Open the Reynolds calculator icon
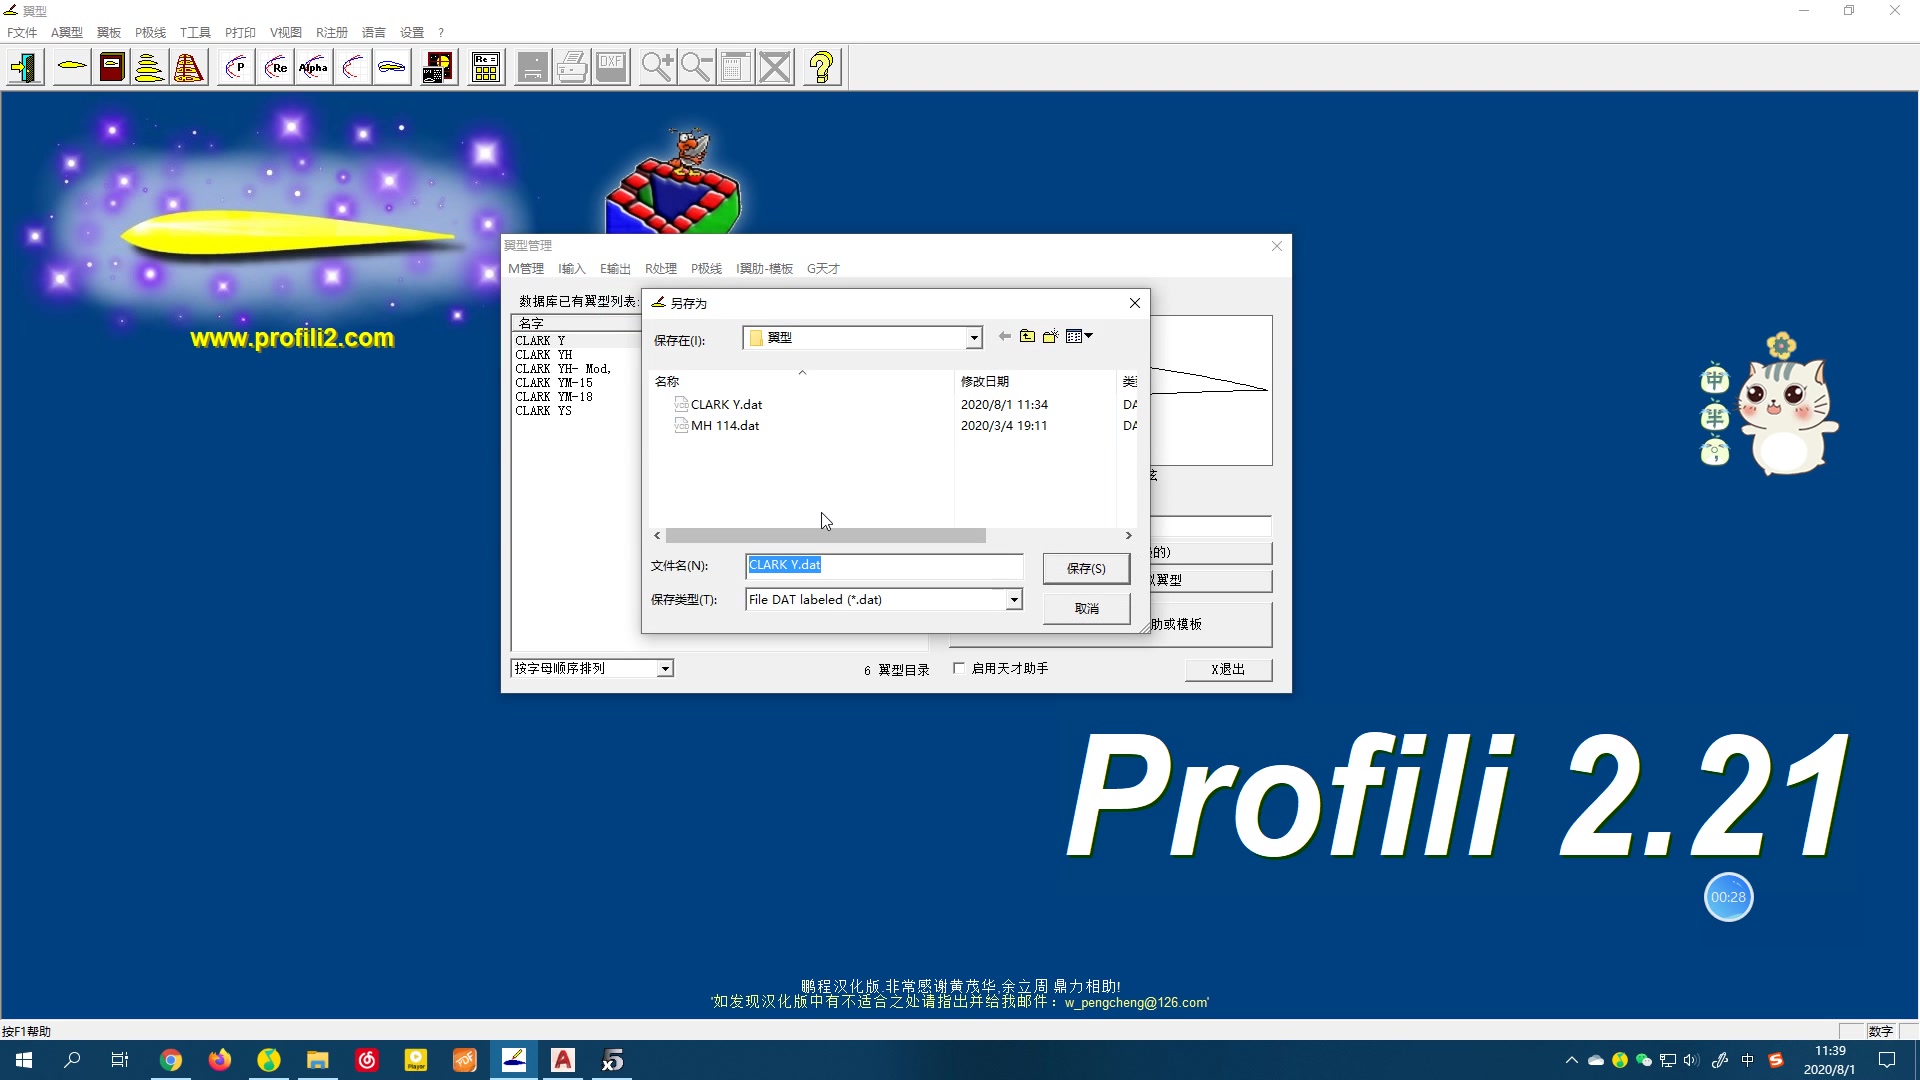Viewport: 1920px width, 1080px height. pyautogui.click(x=486, y=68)
